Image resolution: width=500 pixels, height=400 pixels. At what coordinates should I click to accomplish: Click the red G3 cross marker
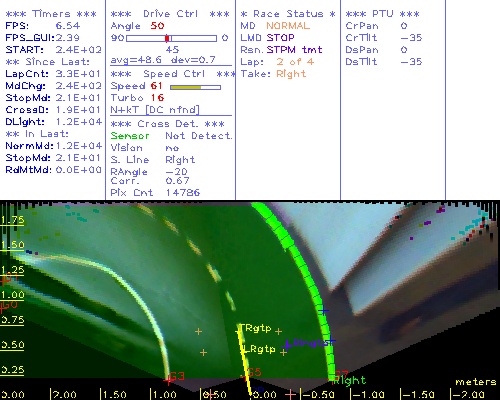pyautogui.click(x=169, y=379)
